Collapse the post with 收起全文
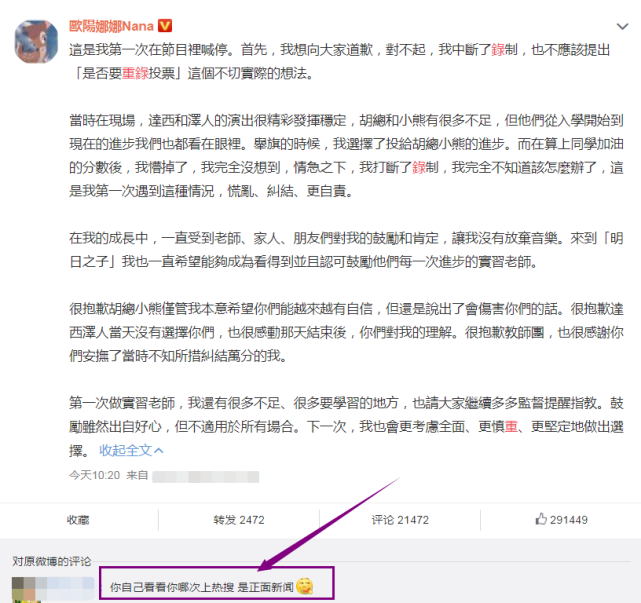The image size is (641, 603). tap(131, 450)
